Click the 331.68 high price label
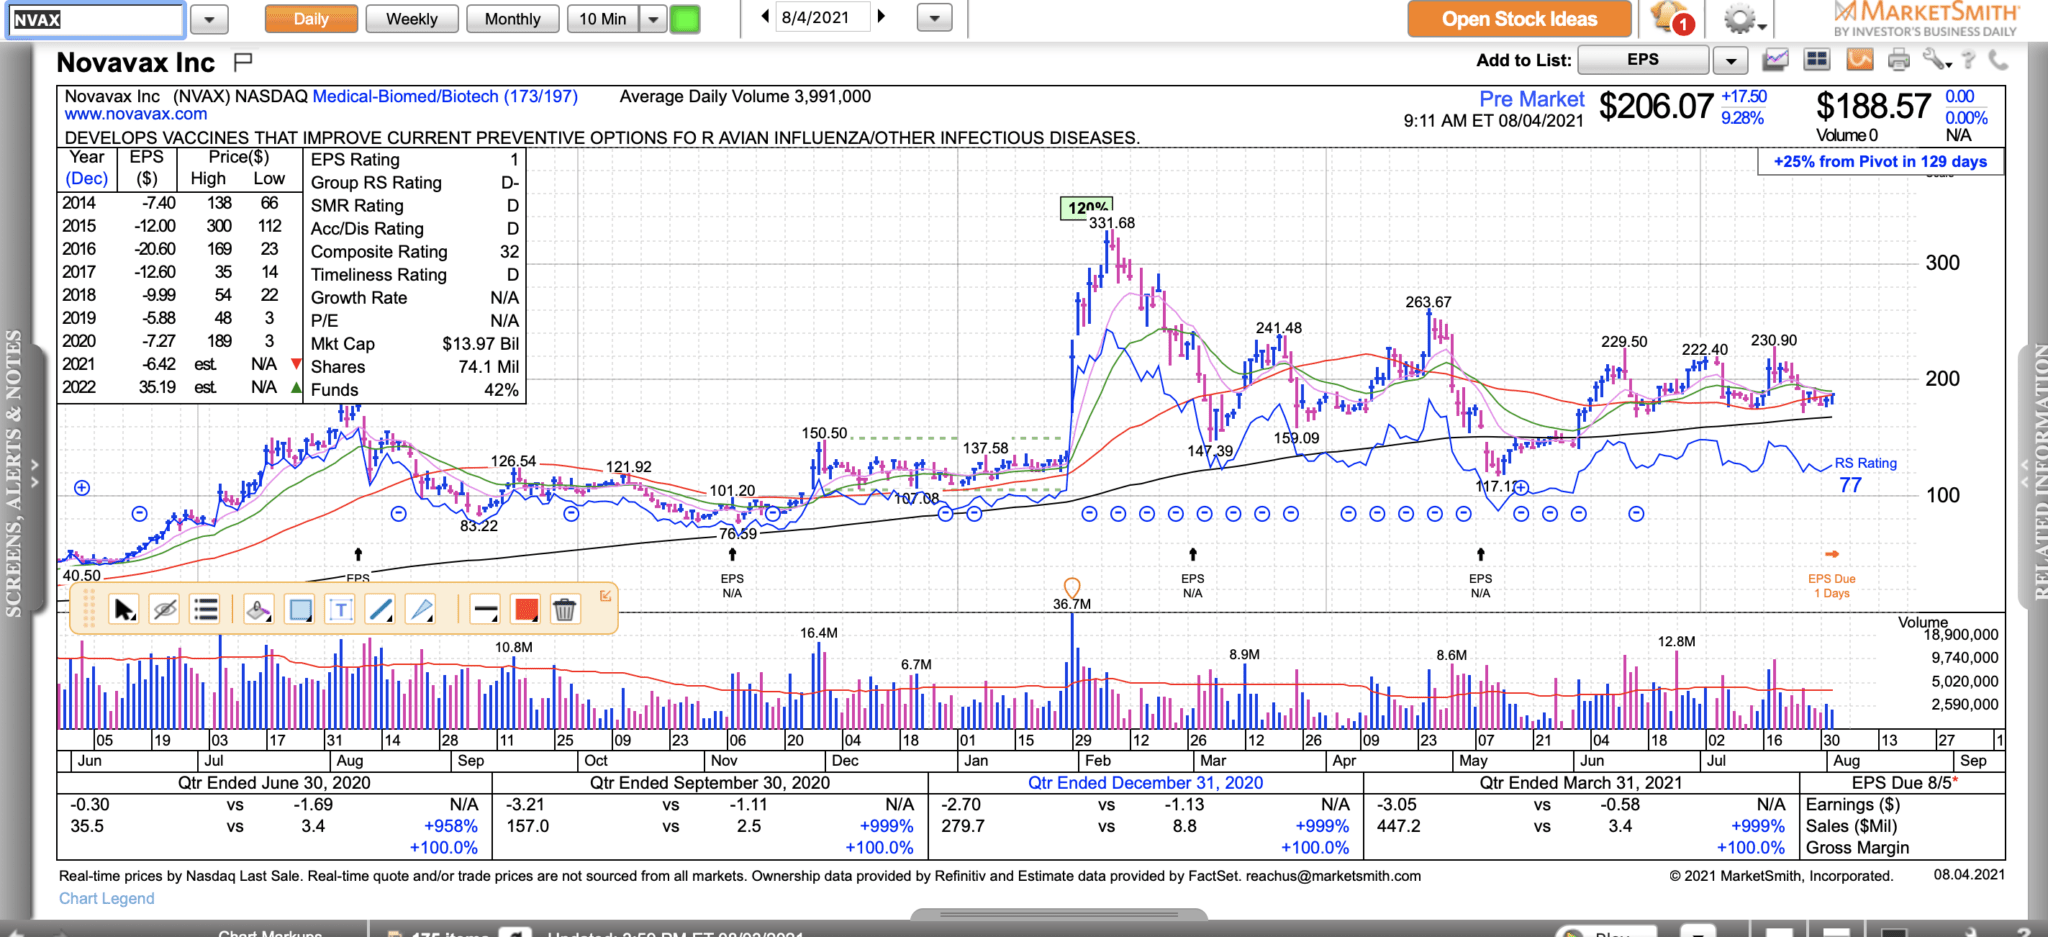 pyautogui.click(x=1112, y=223)
